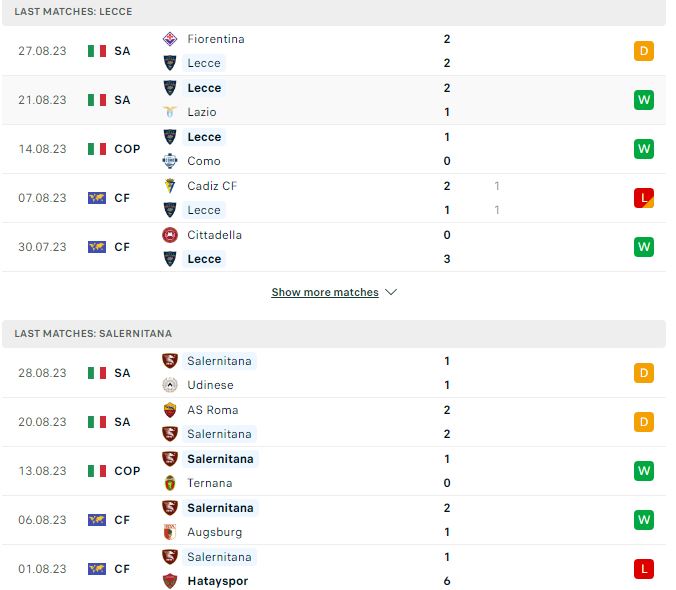Select the Last Matches: Lecce header
Image resolution: width=676 pixels, height=590 pixels.
[334, 12]
